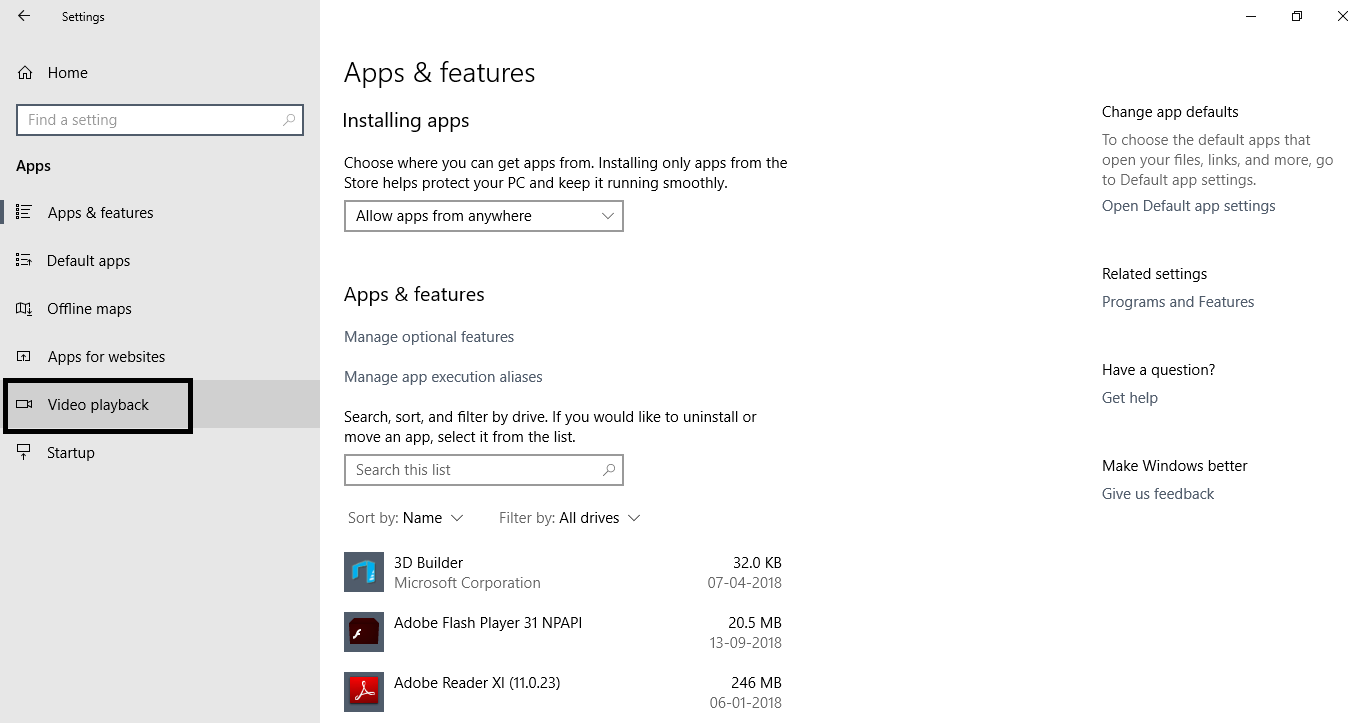Click the 07-04-2018 install date
This screenshot has width=1362, height=723.
coord(744,583)
